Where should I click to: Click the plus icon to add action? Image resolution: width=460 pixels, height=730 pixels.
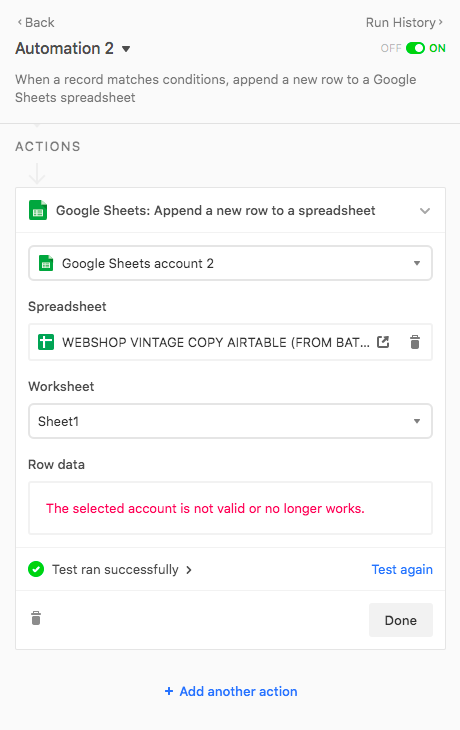pos(169,691)
